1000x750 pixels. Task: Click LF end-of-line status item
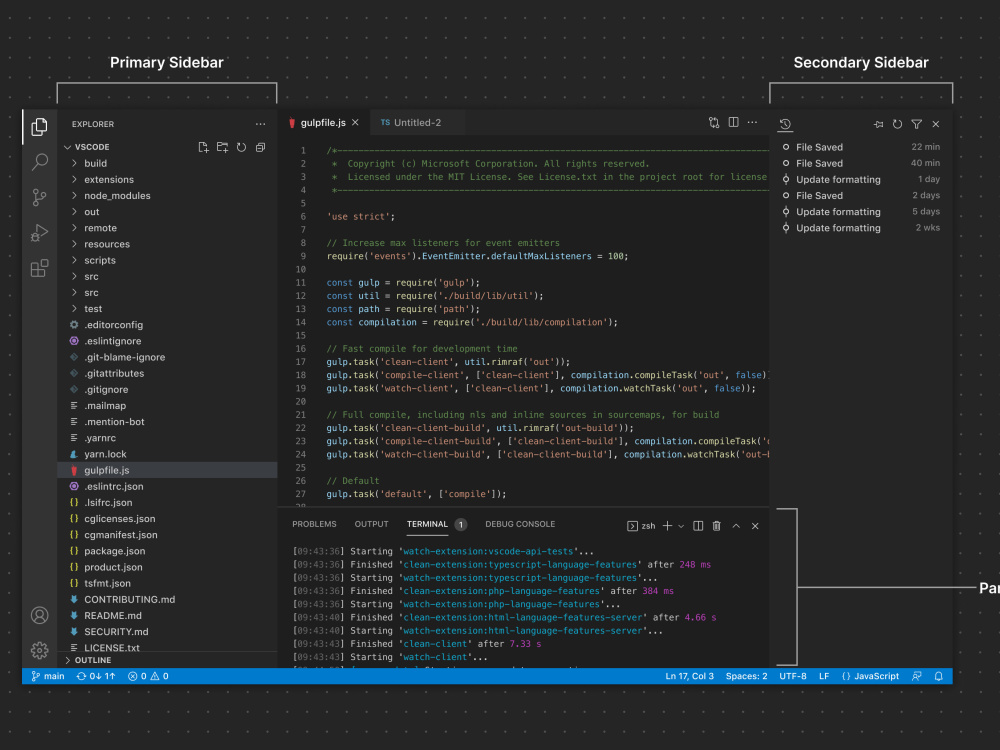(x=824, y=676)
